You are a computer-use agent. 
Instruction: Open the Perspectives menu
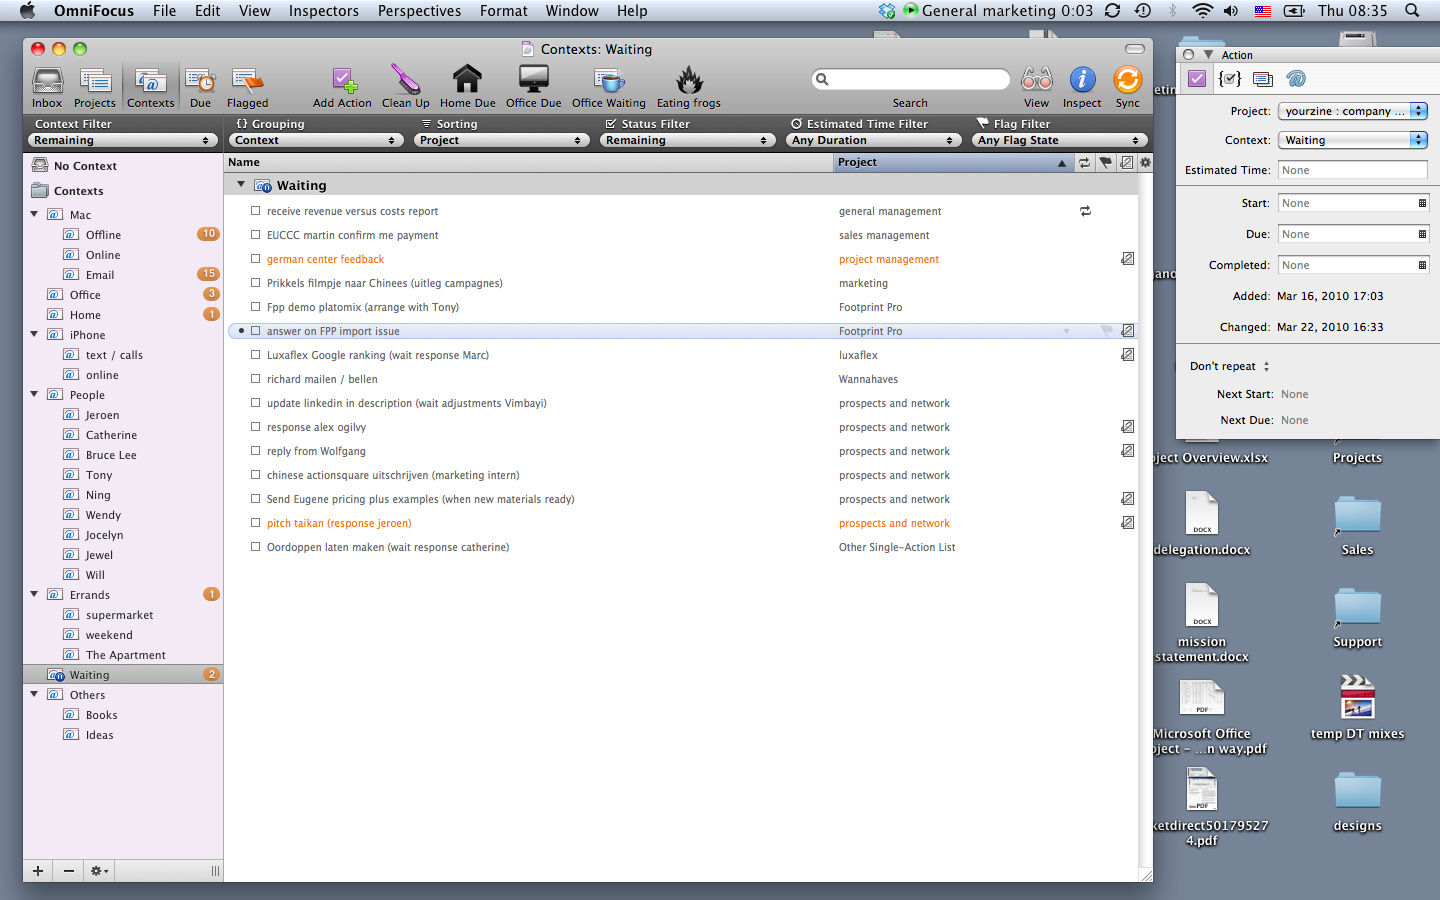pyautogui.click(x=419, y=11)
